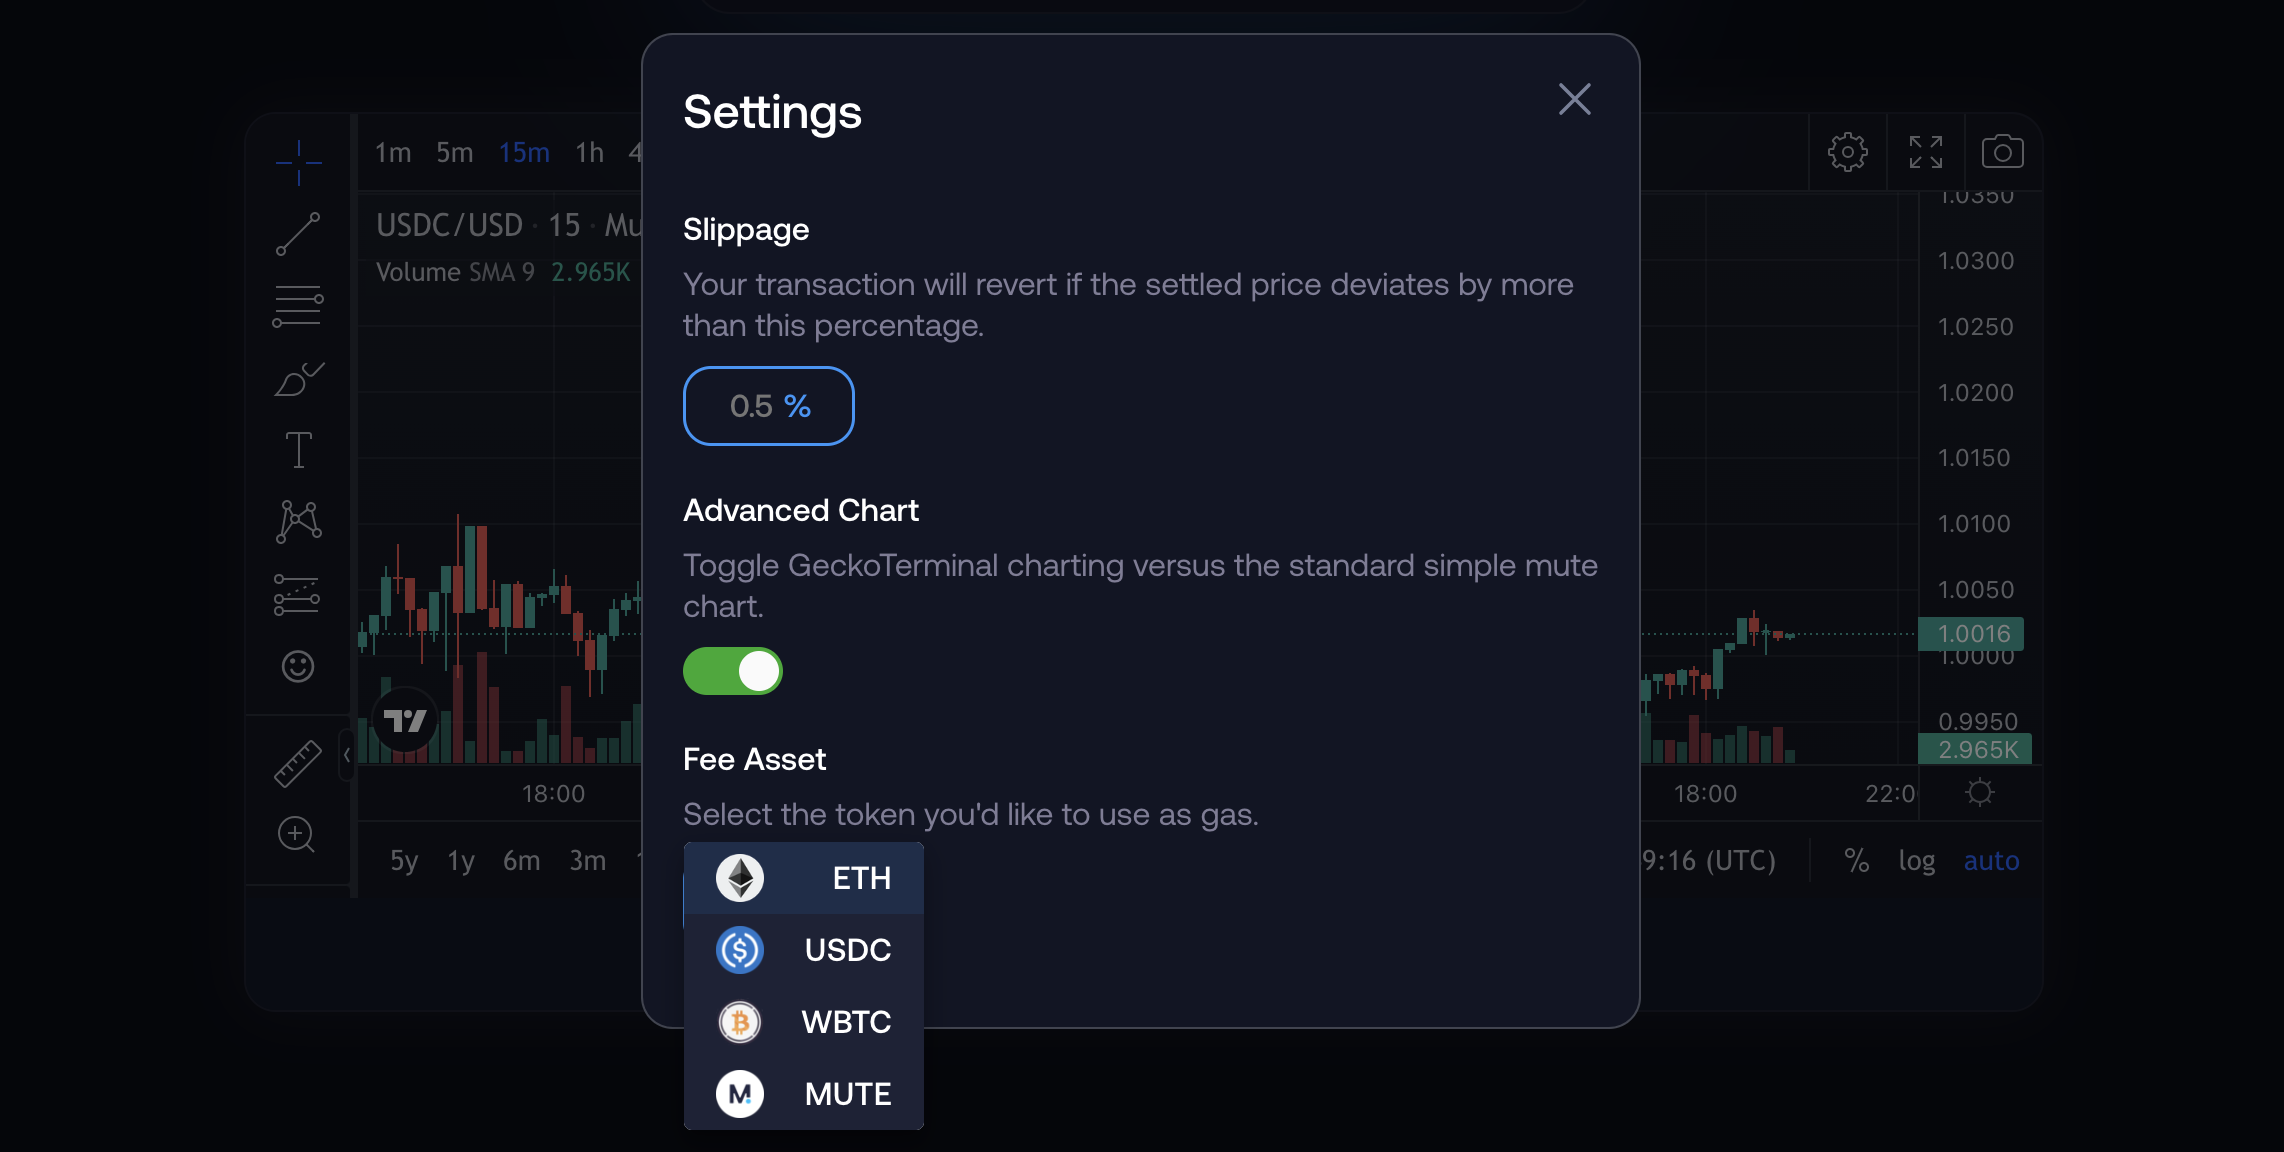Select the XABCD pattern tool
This screenshot has width=2284, height=1152.
click(x=297, y=520)
